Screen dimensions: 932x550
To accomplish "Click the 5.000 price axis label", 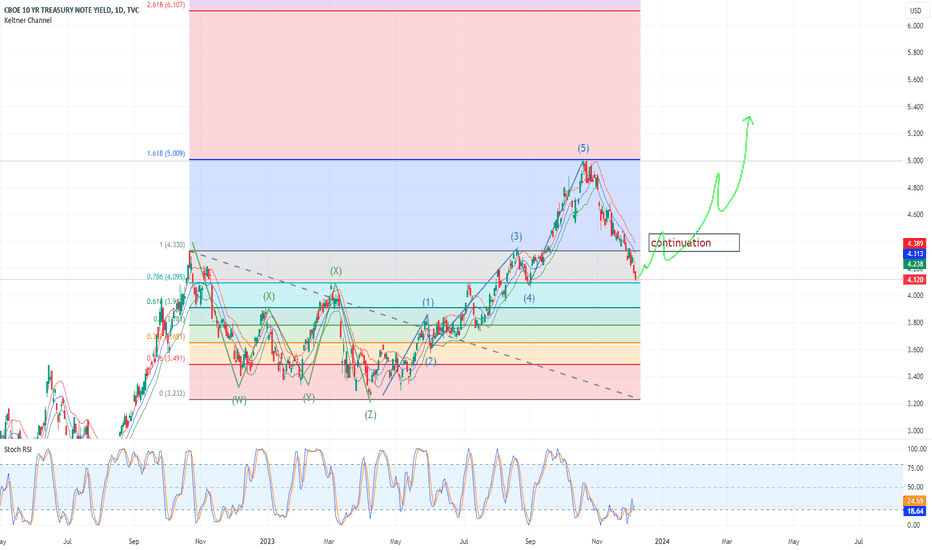I will pyautogui.click(x=915, y=161).
